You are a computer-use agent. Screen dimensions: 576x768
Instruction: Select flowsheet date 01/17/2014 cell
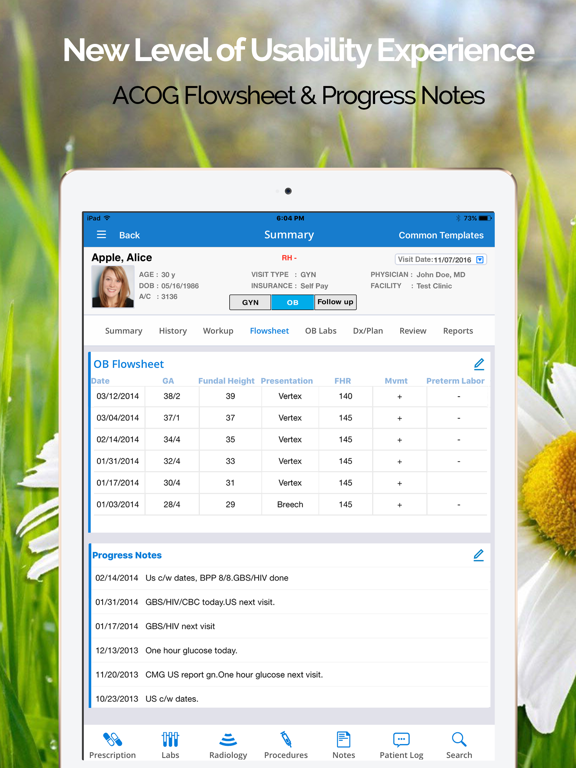tap(118, 482)
